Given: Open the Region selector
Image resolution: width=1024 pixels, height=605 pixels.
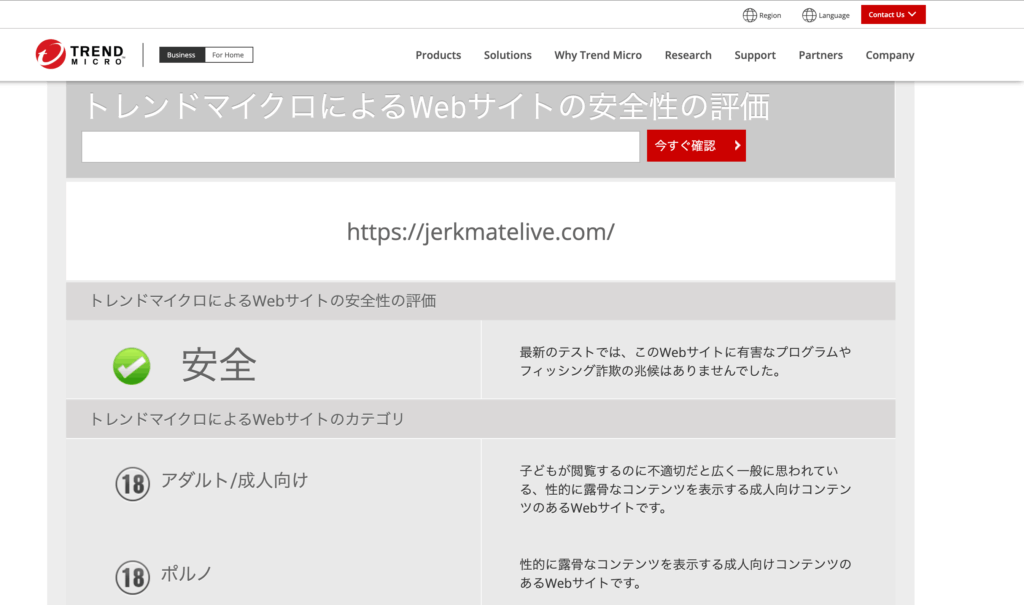Looking at the screenshot, I should coord(762,14).
